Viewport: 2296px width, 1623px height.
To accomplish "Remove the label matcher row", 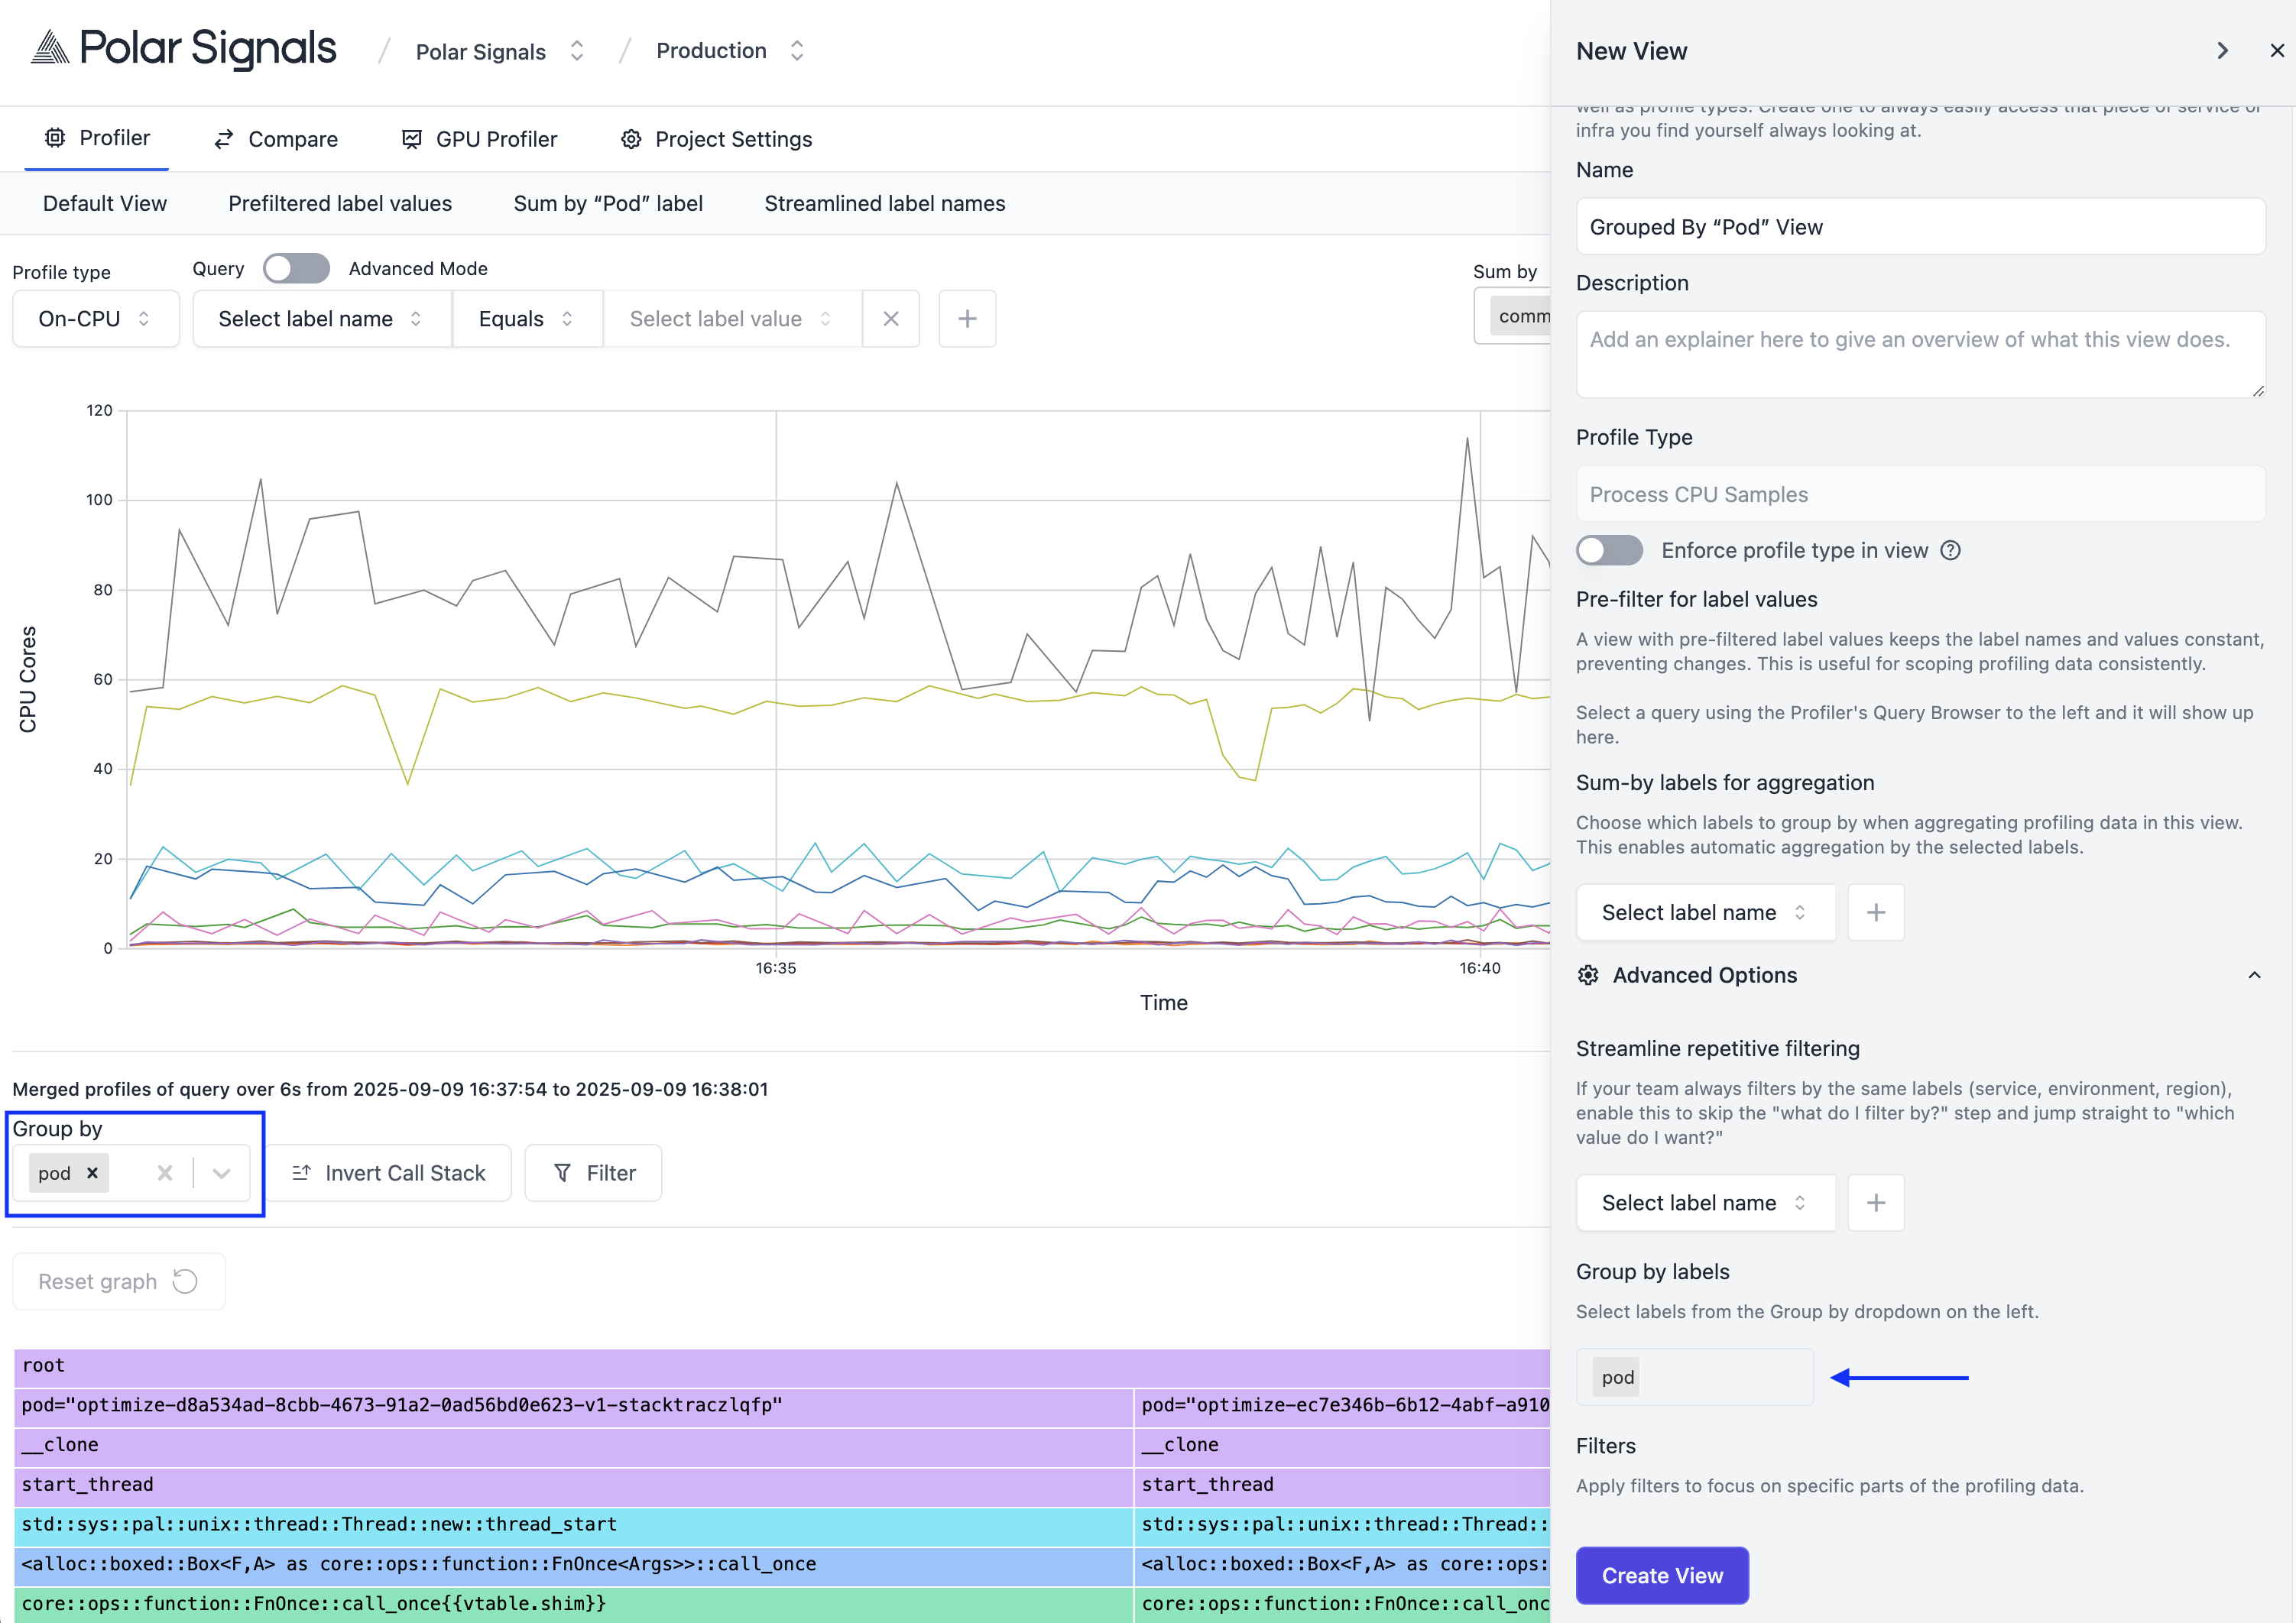I will (x=890, y=319).
